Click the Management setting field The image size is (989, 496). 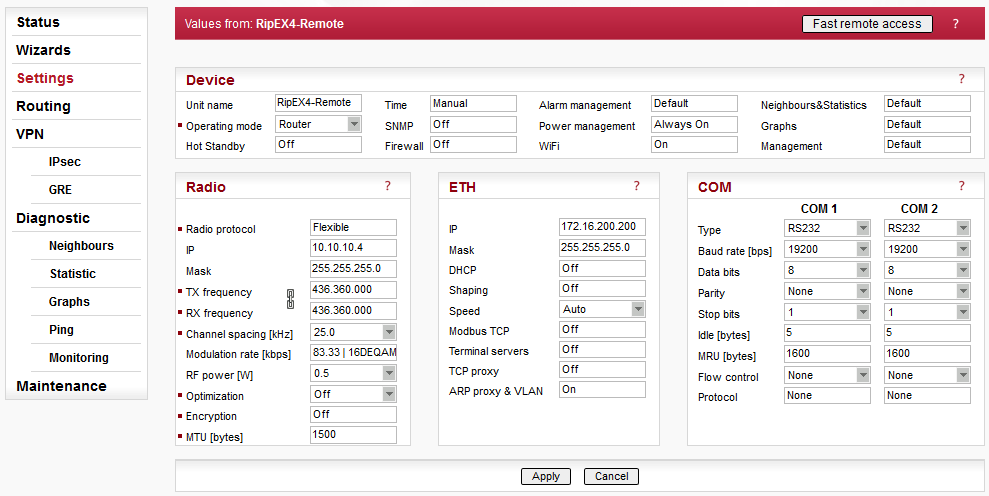tap(927, 145)
